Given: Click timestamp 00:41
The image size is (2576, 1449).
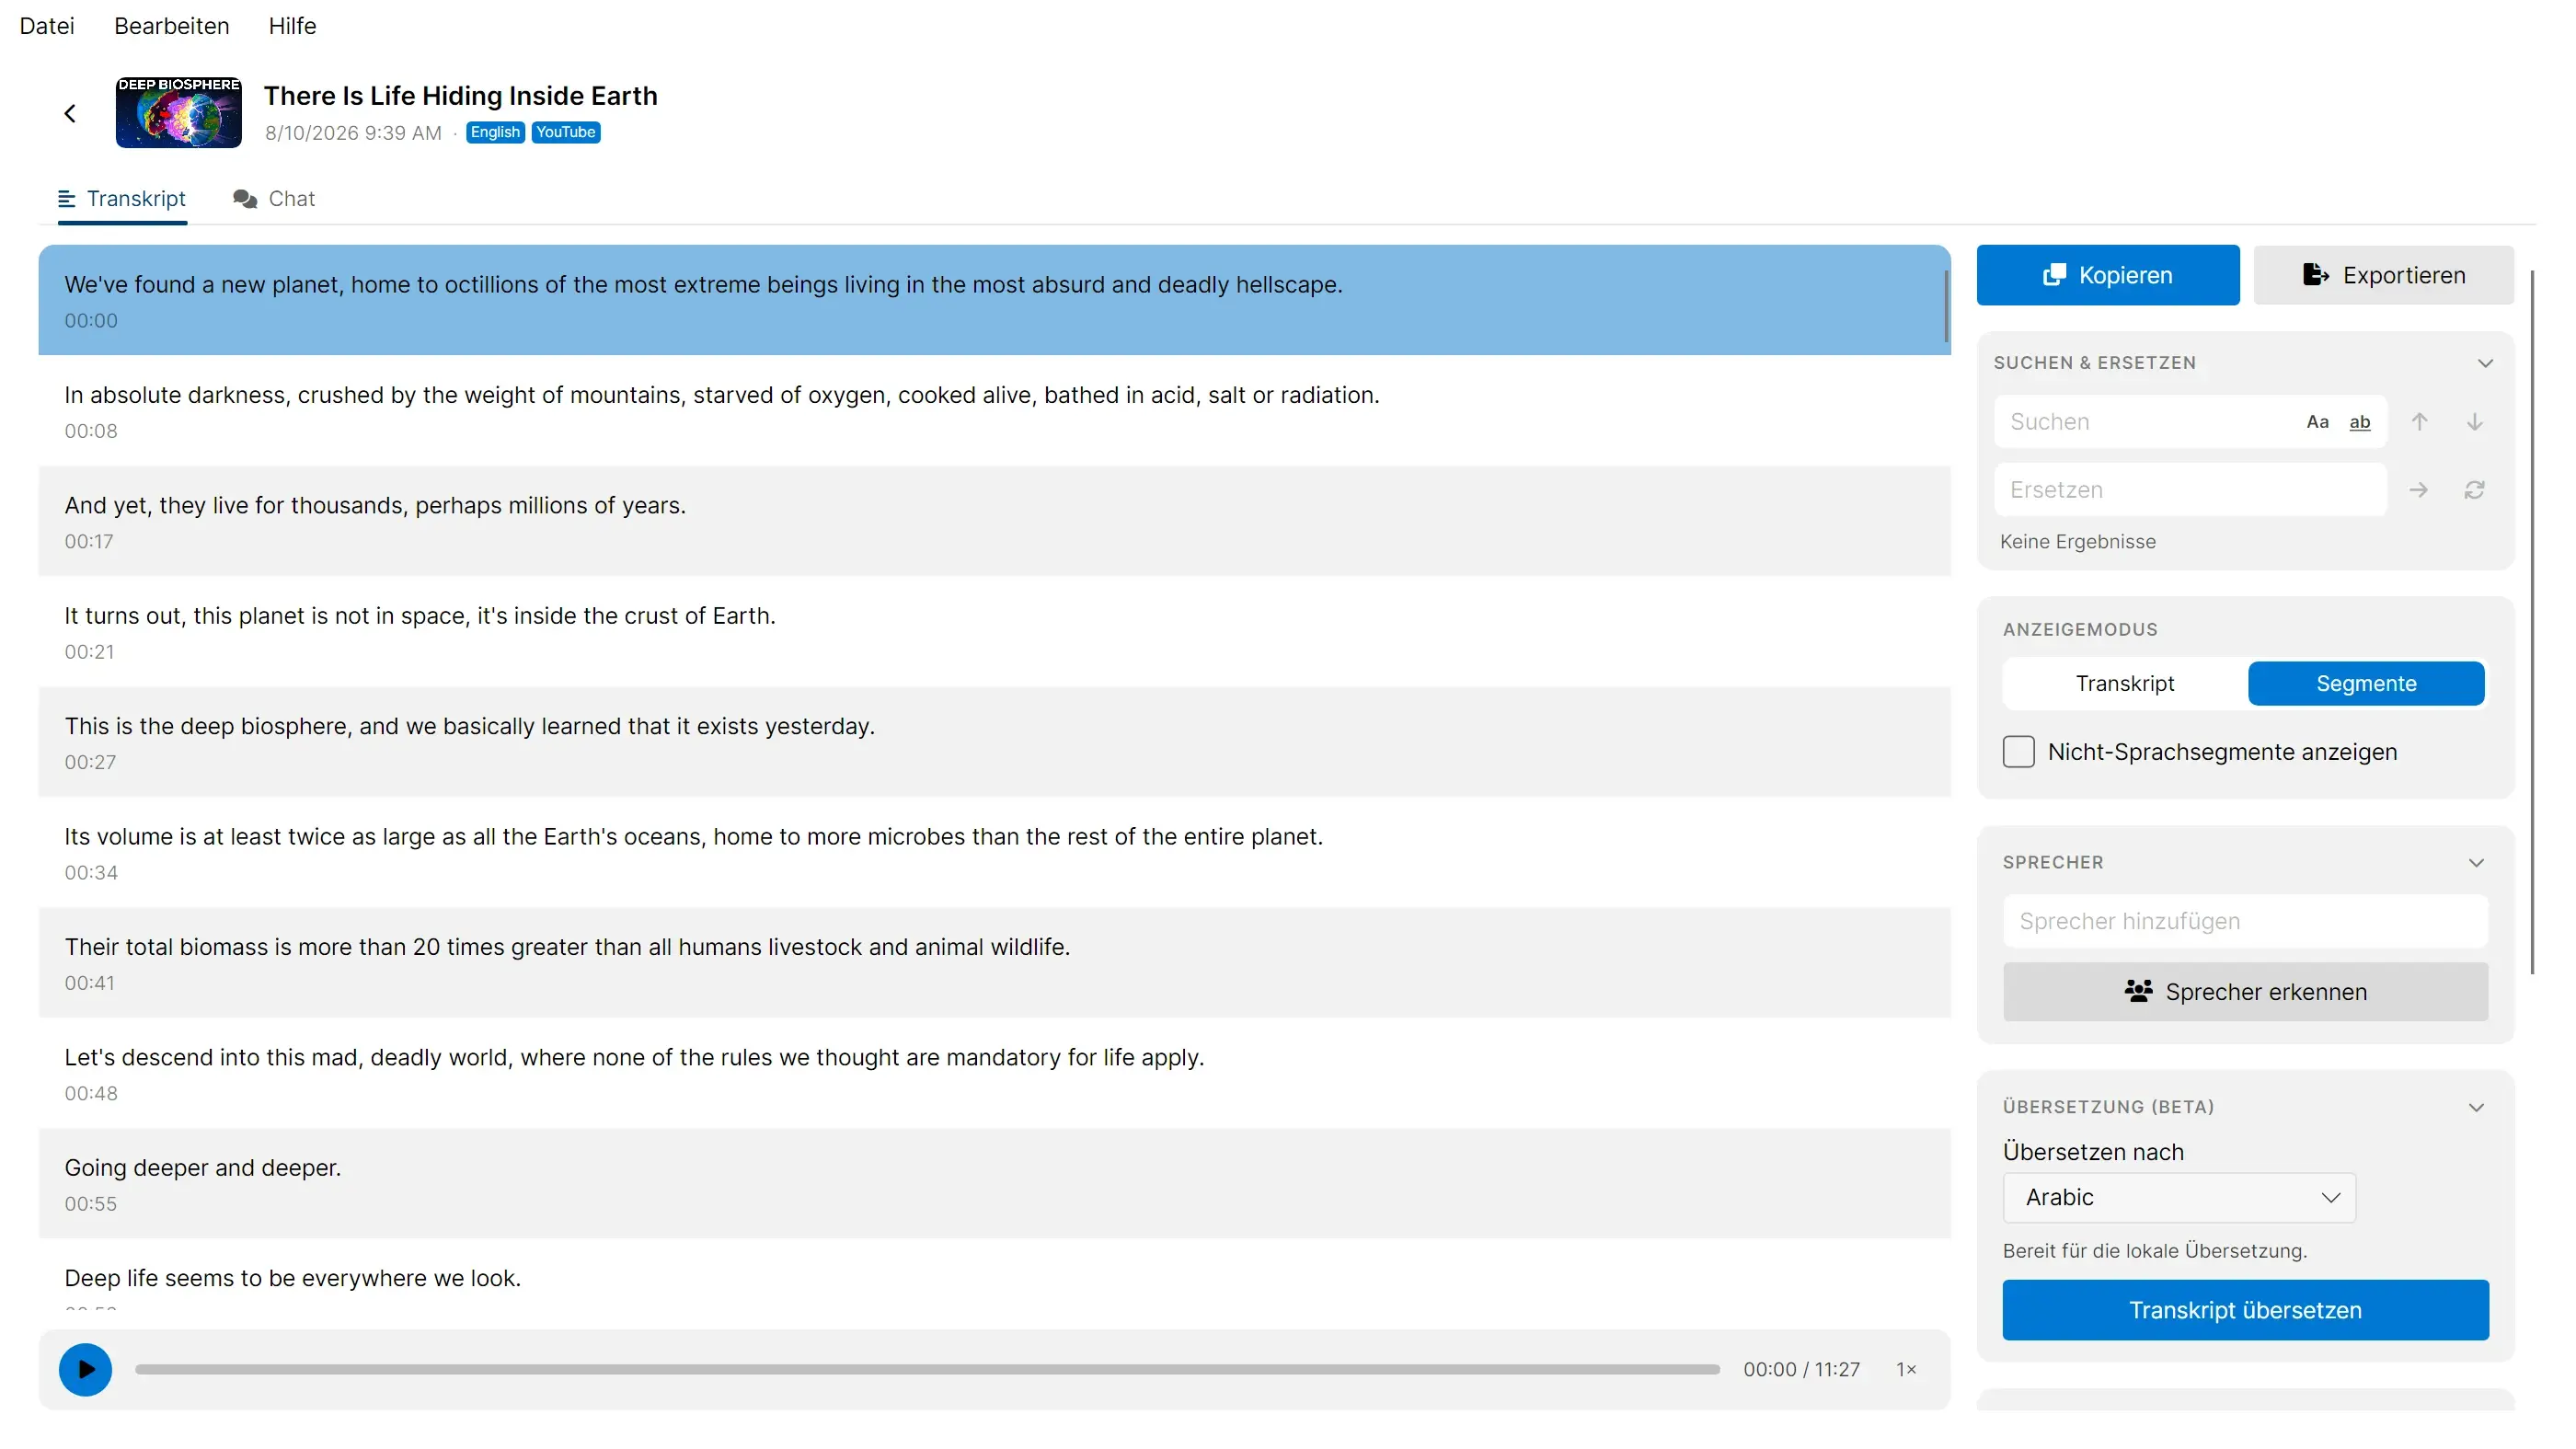Looking at the screenshot, I should coord(89,984).
